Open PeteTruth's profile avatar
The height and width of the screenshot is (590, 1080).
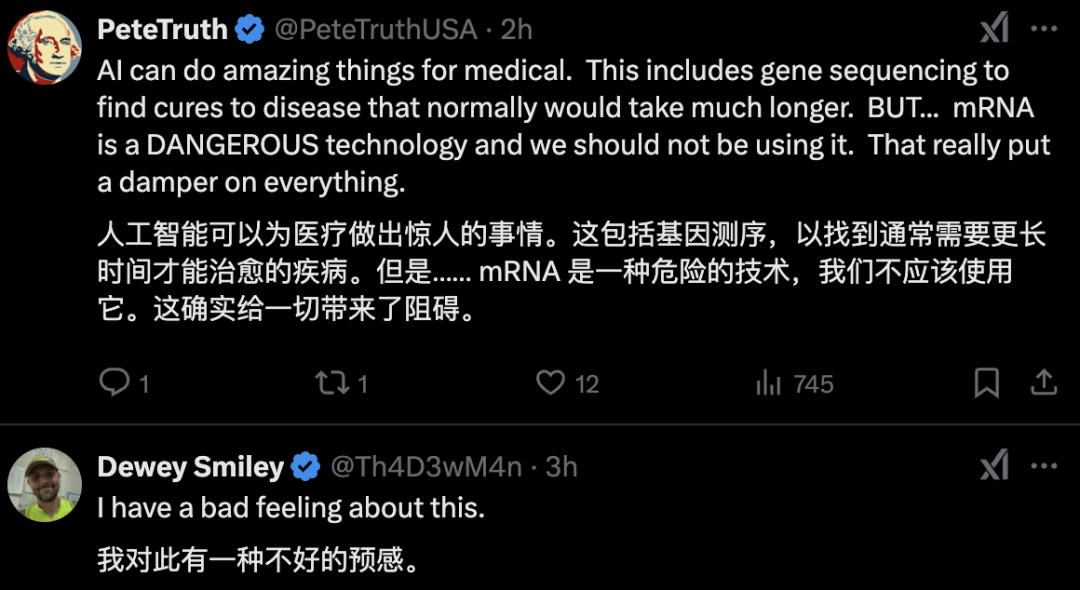44,47
